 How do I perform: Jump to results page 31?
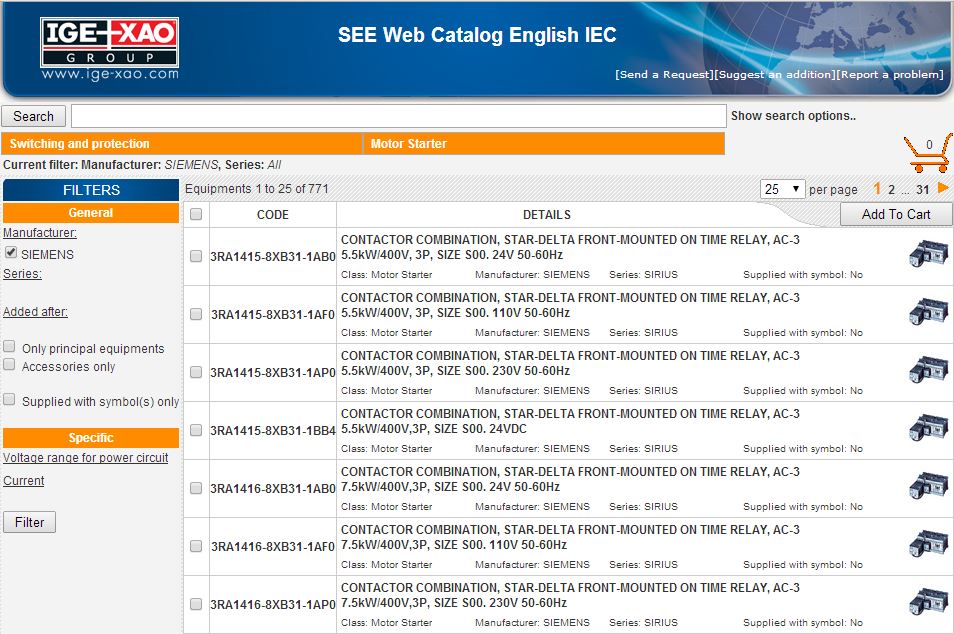923,190
